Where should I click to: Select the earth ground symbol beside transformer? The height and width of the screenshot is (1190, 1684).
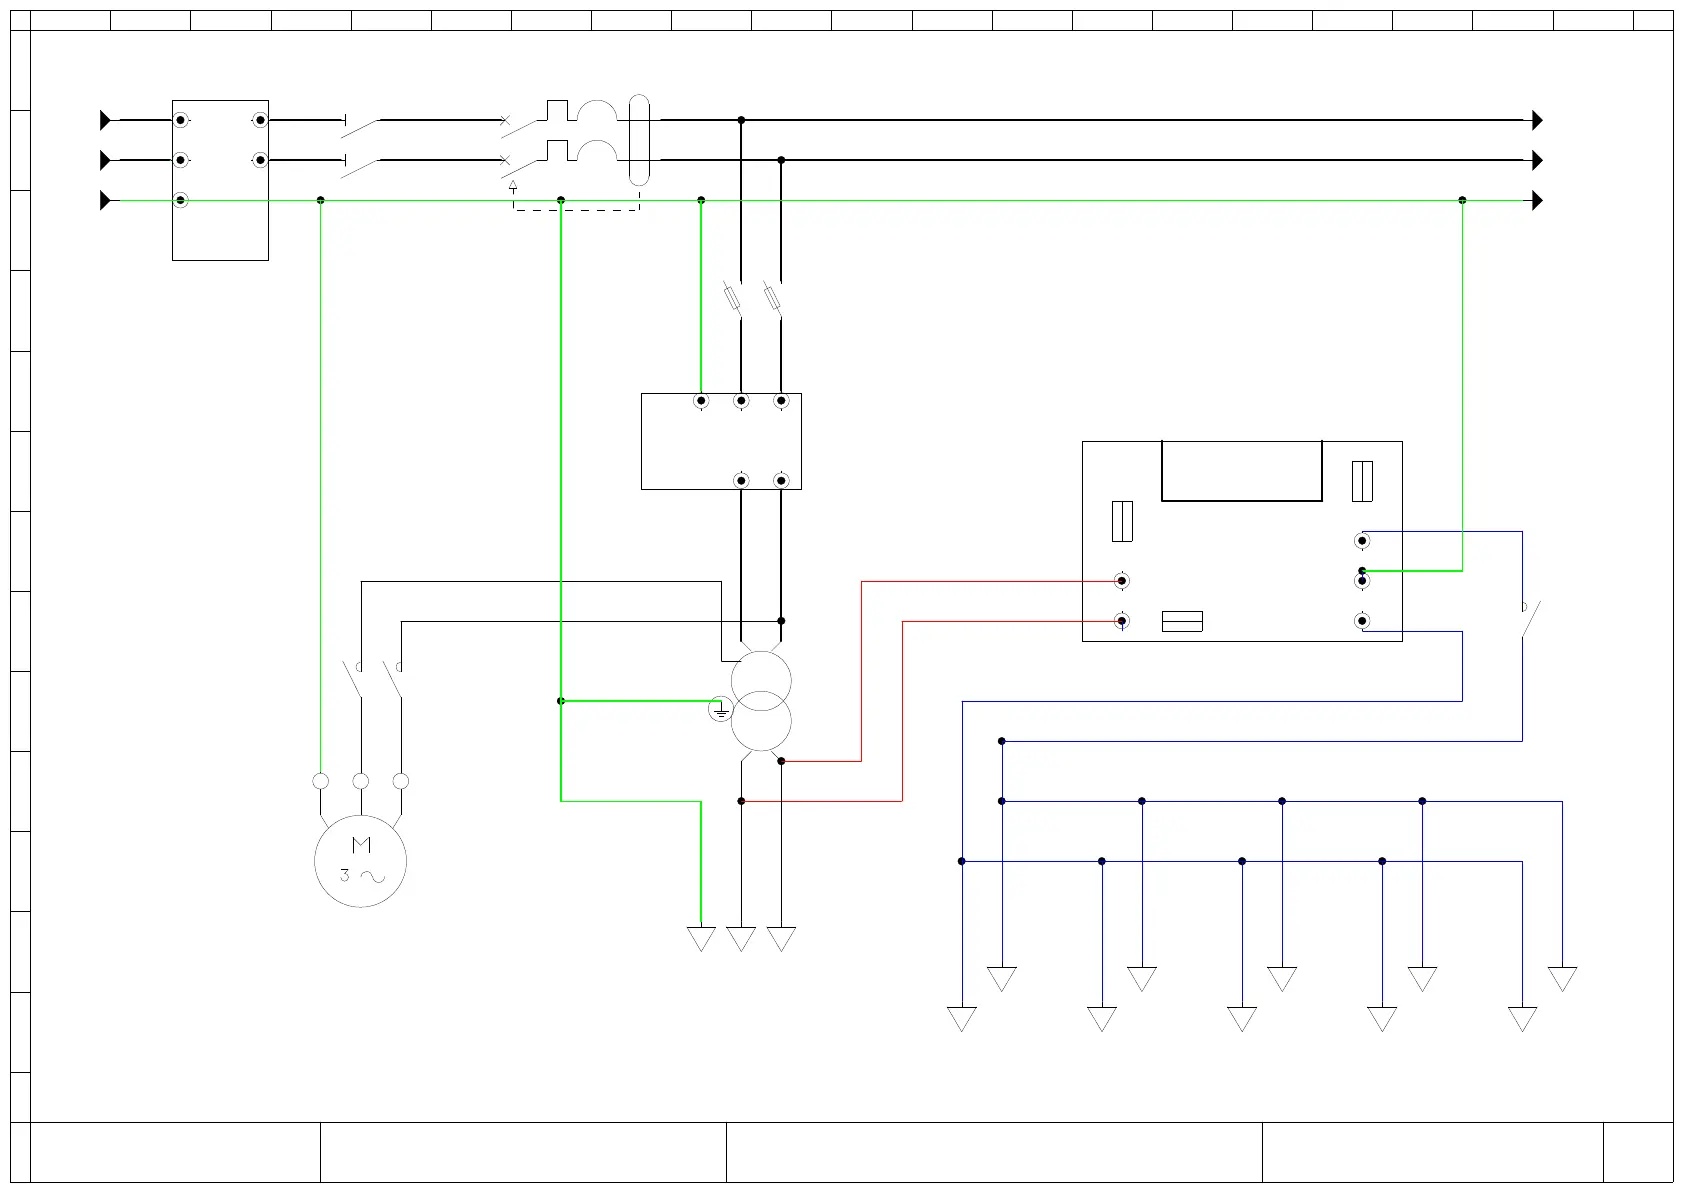point(720,710)
